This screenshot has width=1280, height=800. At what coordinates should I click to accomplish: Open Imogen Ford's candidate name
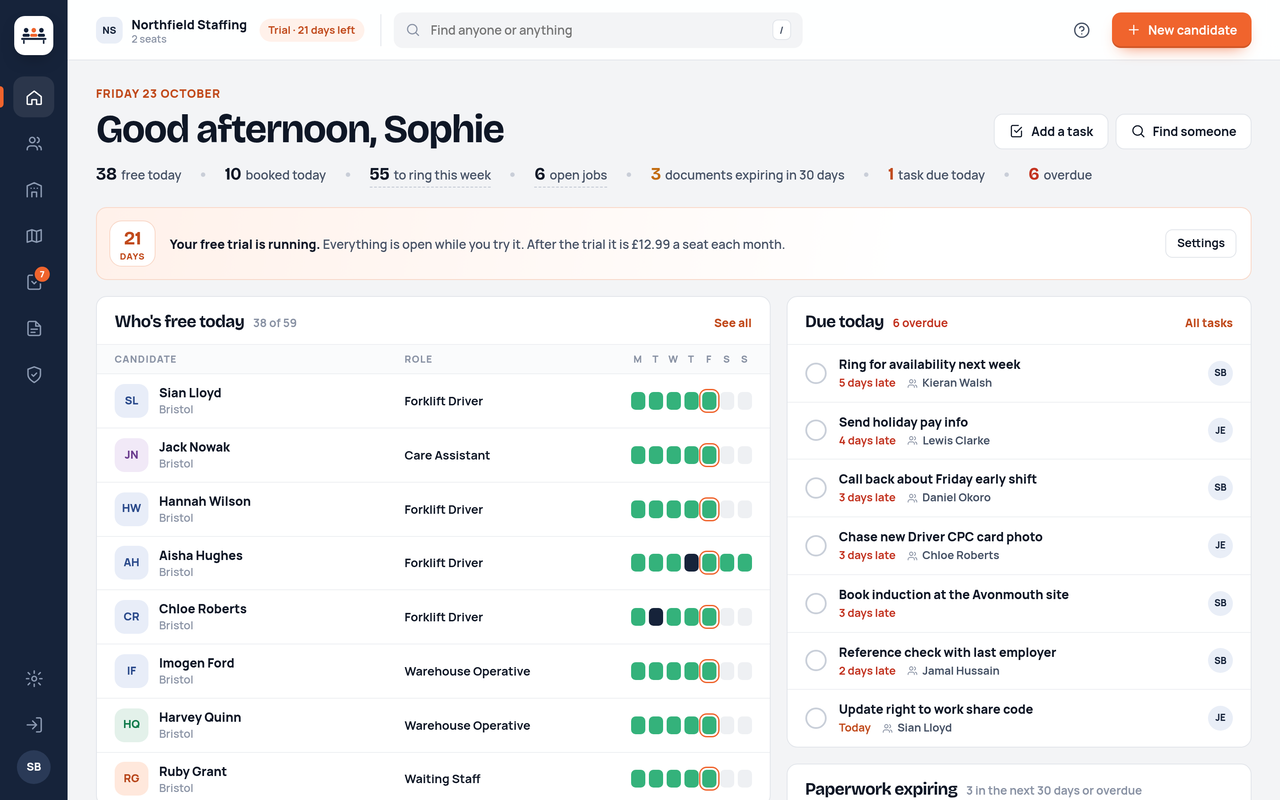[197, 663]
